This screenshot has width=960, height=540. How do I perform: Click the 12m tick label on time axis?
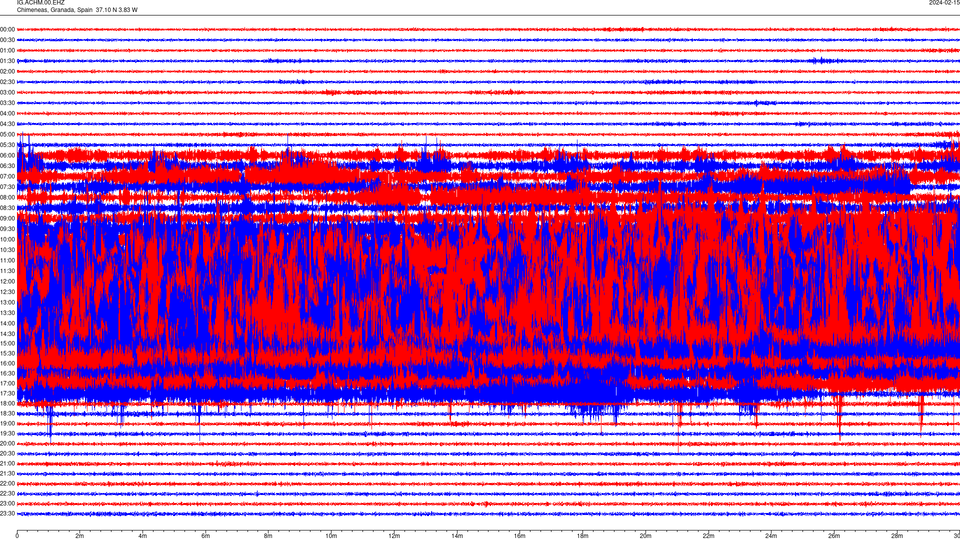click(x=394, y=536)
